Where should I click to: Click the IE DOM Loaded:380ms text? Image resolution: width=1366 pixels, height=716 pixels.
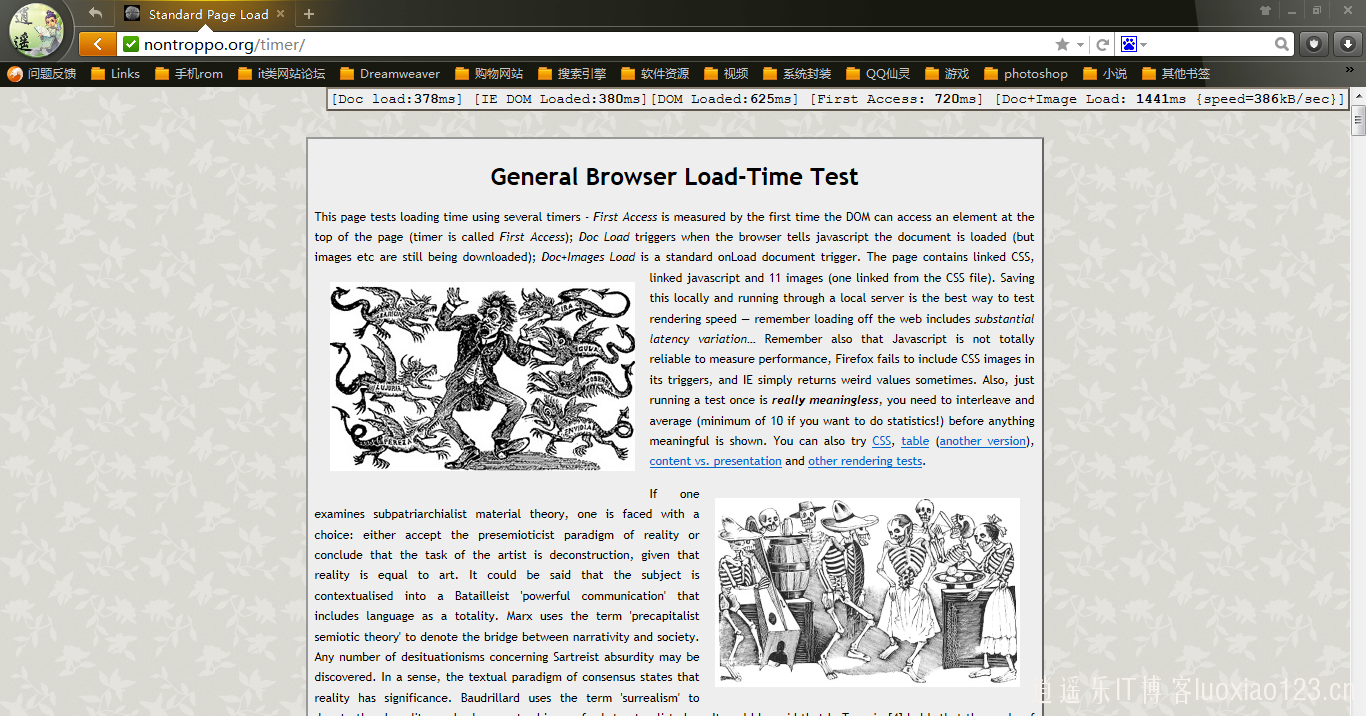tap(560, 99)
